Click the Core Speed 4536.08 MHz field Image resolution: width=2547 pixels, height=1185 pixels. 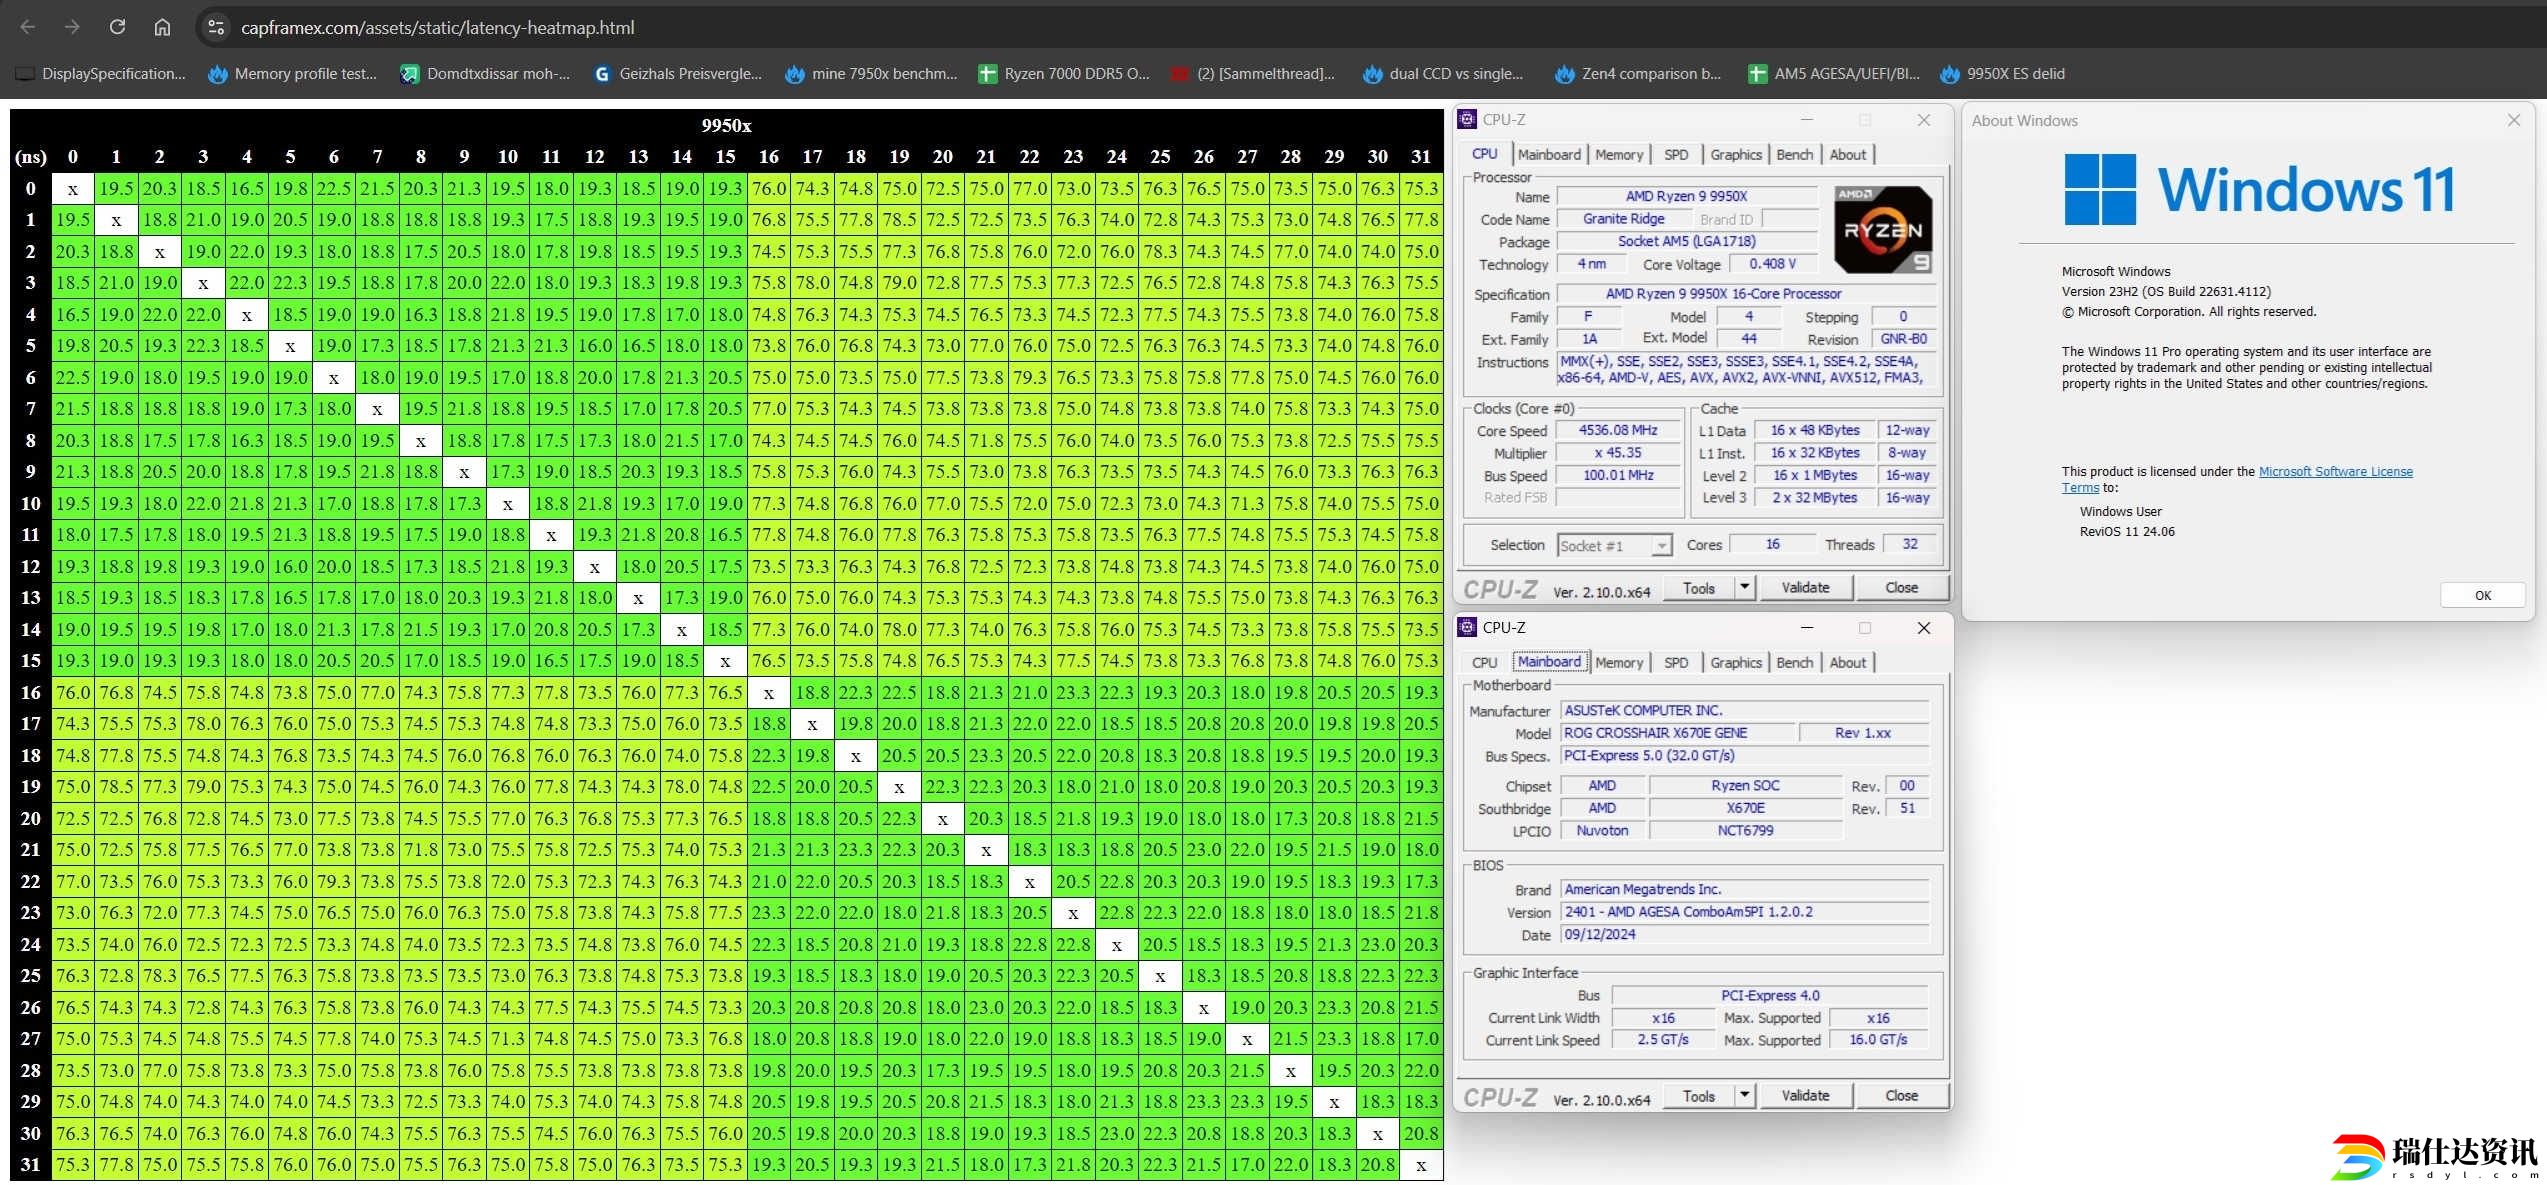(1617, 430)
